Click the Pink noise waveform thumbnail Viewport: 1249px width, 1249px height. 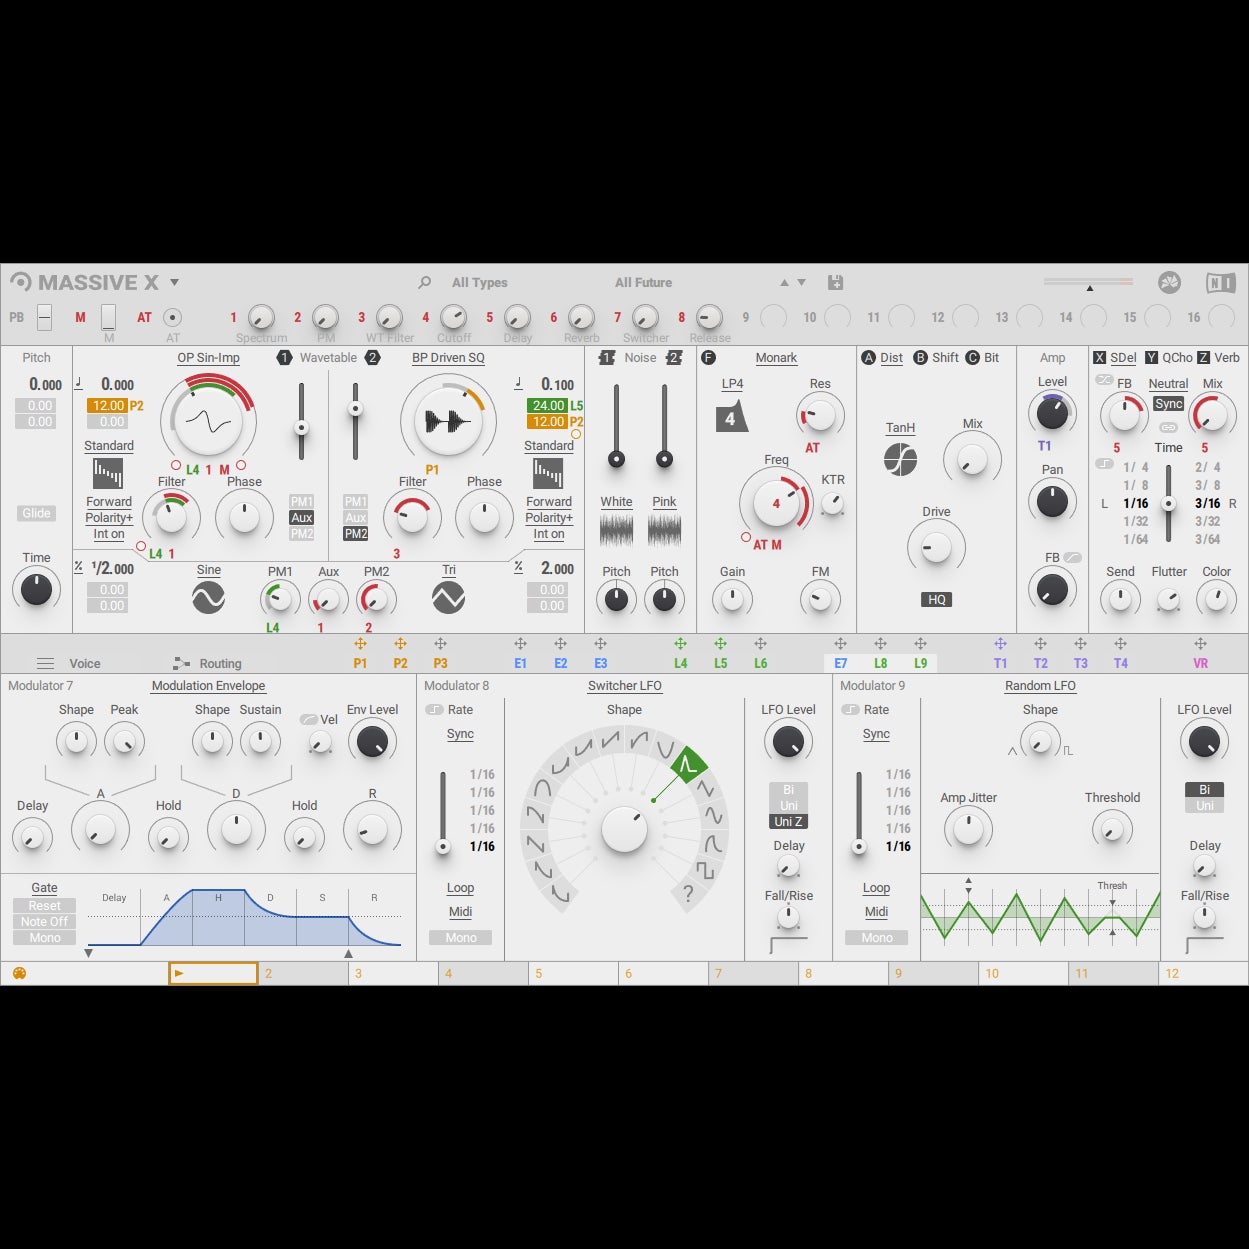(x=664, y=530)
